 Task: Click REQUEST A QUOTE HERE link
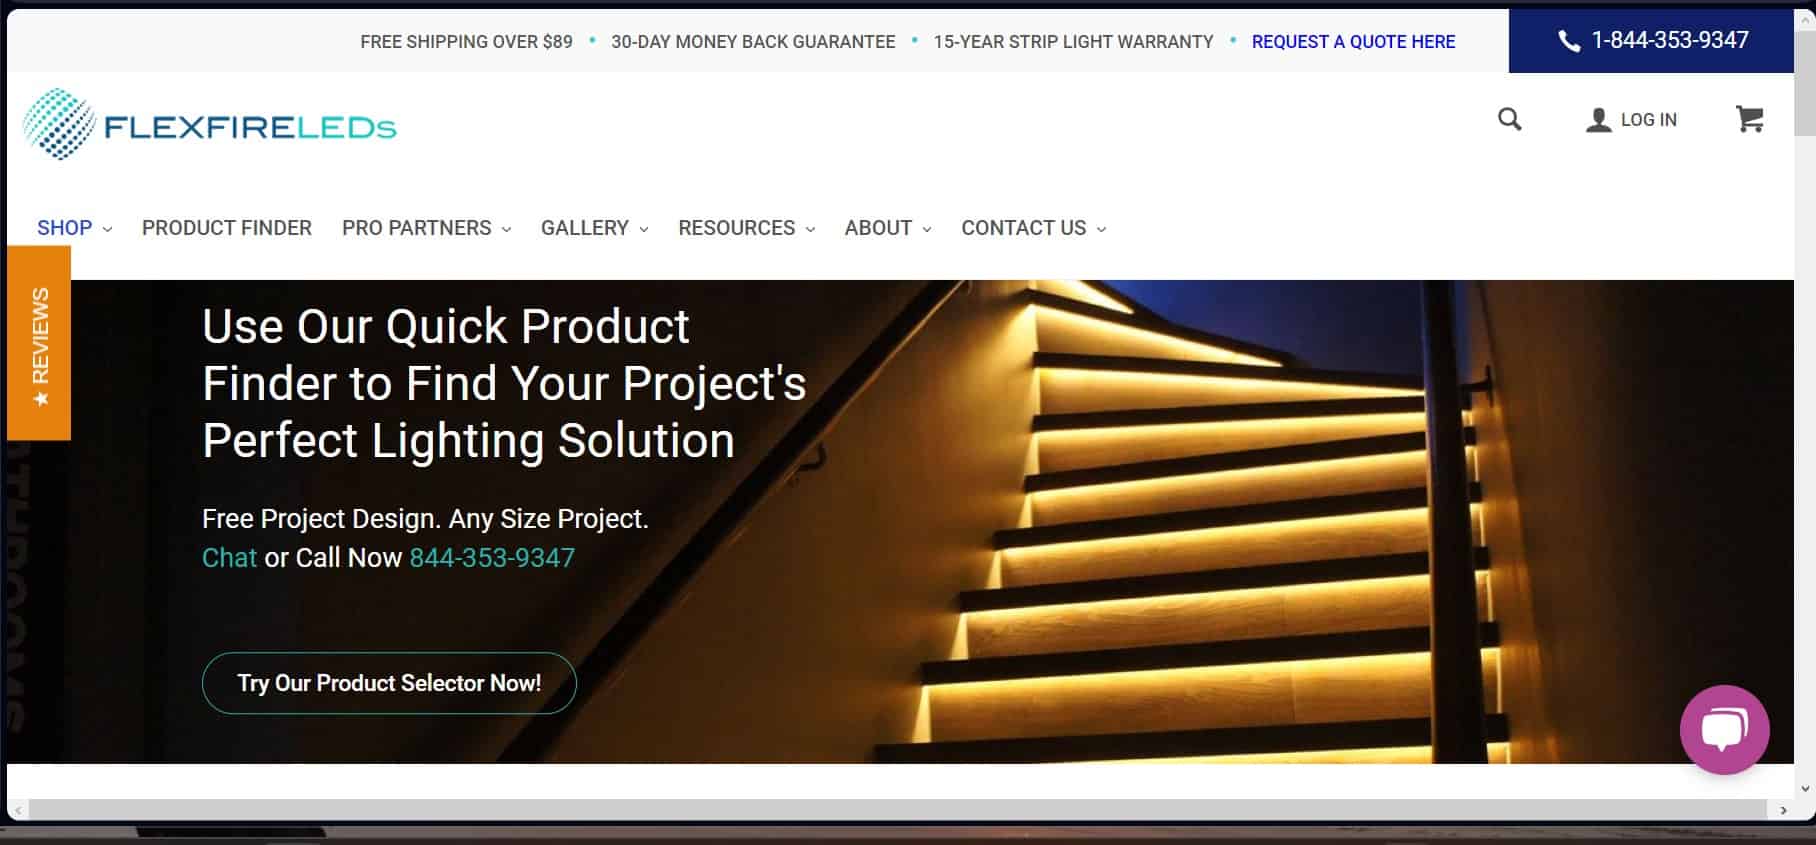tap(1353, 42)
